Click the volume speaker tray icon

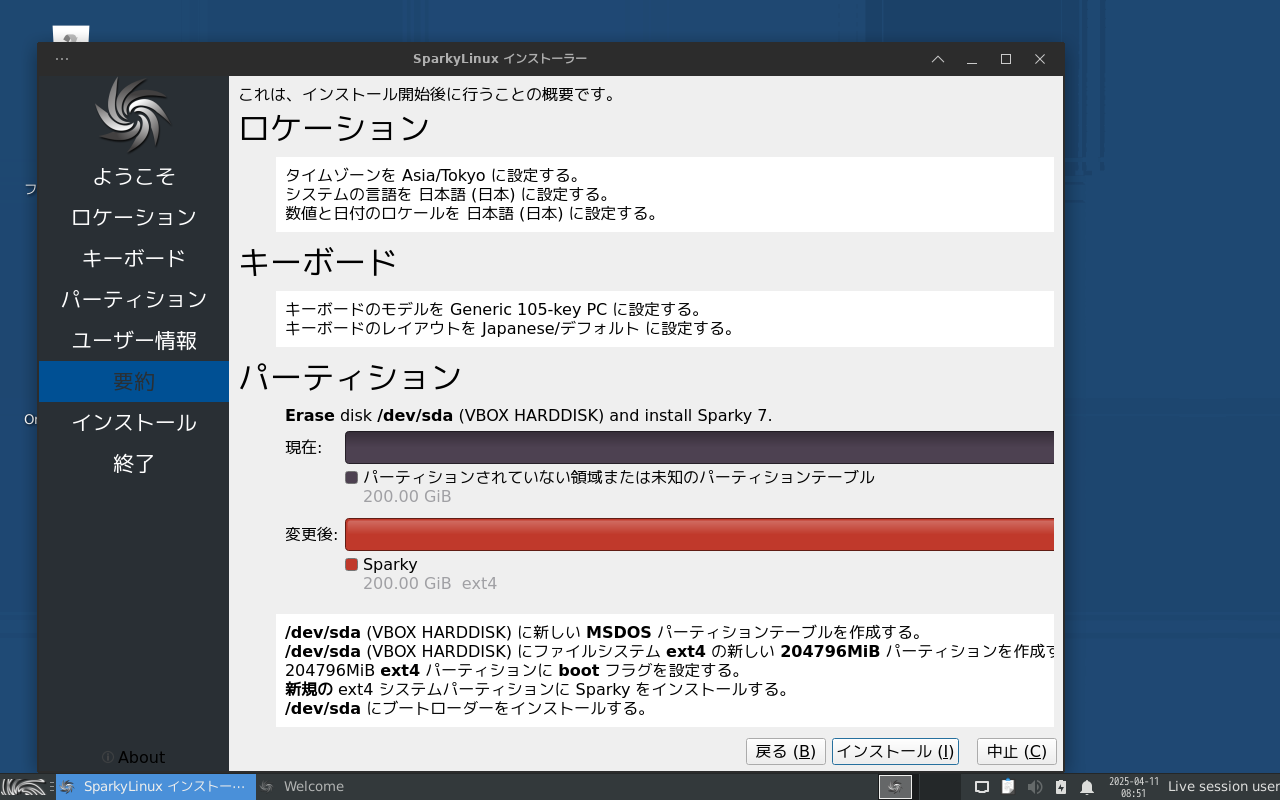pos(1035,787)
